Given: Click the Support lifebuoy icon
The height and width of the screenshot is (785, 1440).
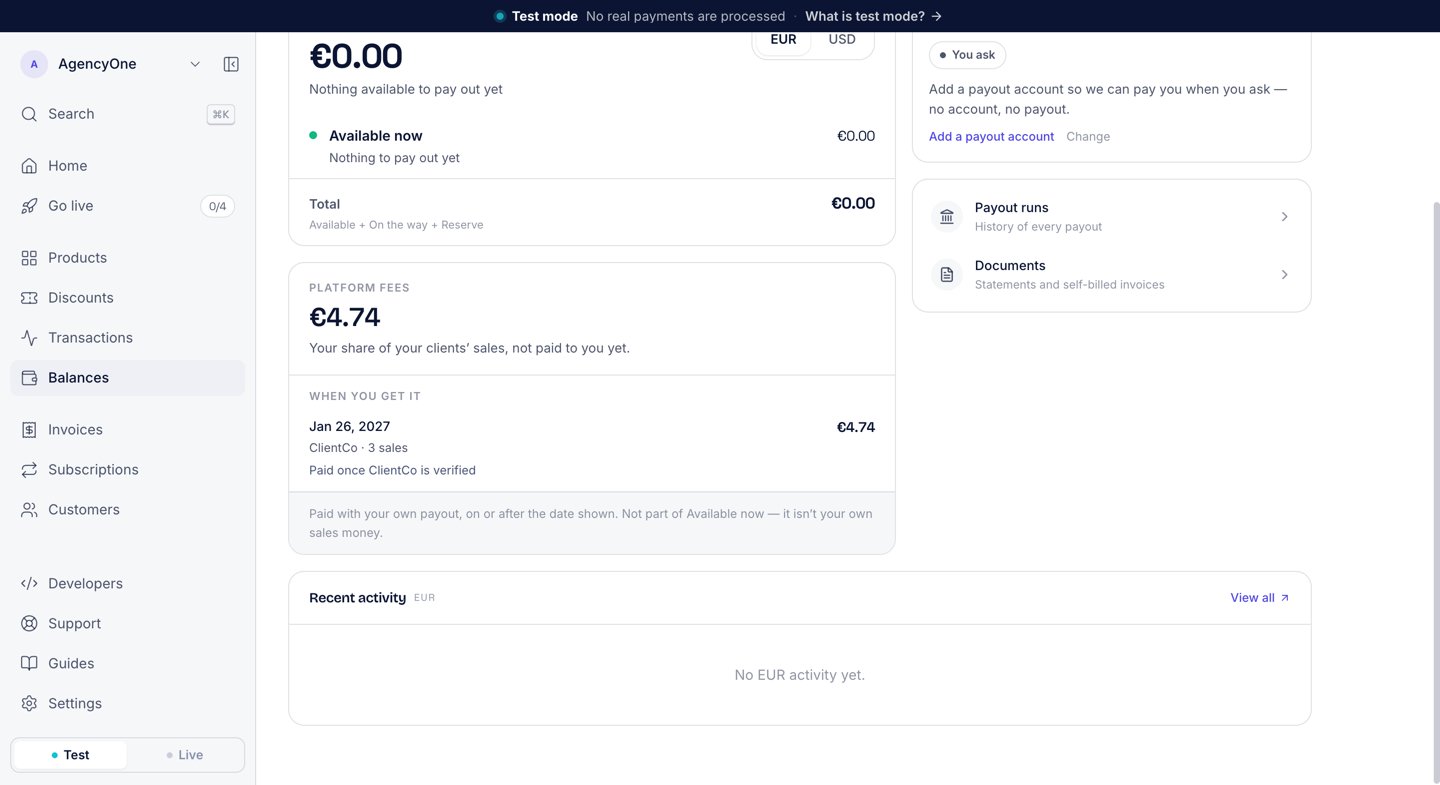Looking at the screenshot, I should tap(29, 624).
